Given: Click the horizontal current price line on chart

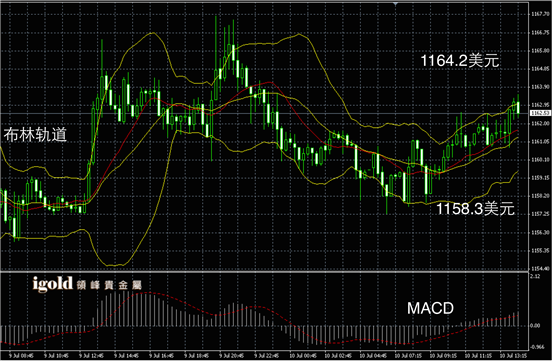Looking at the screenshot, I should click(264, 113).
